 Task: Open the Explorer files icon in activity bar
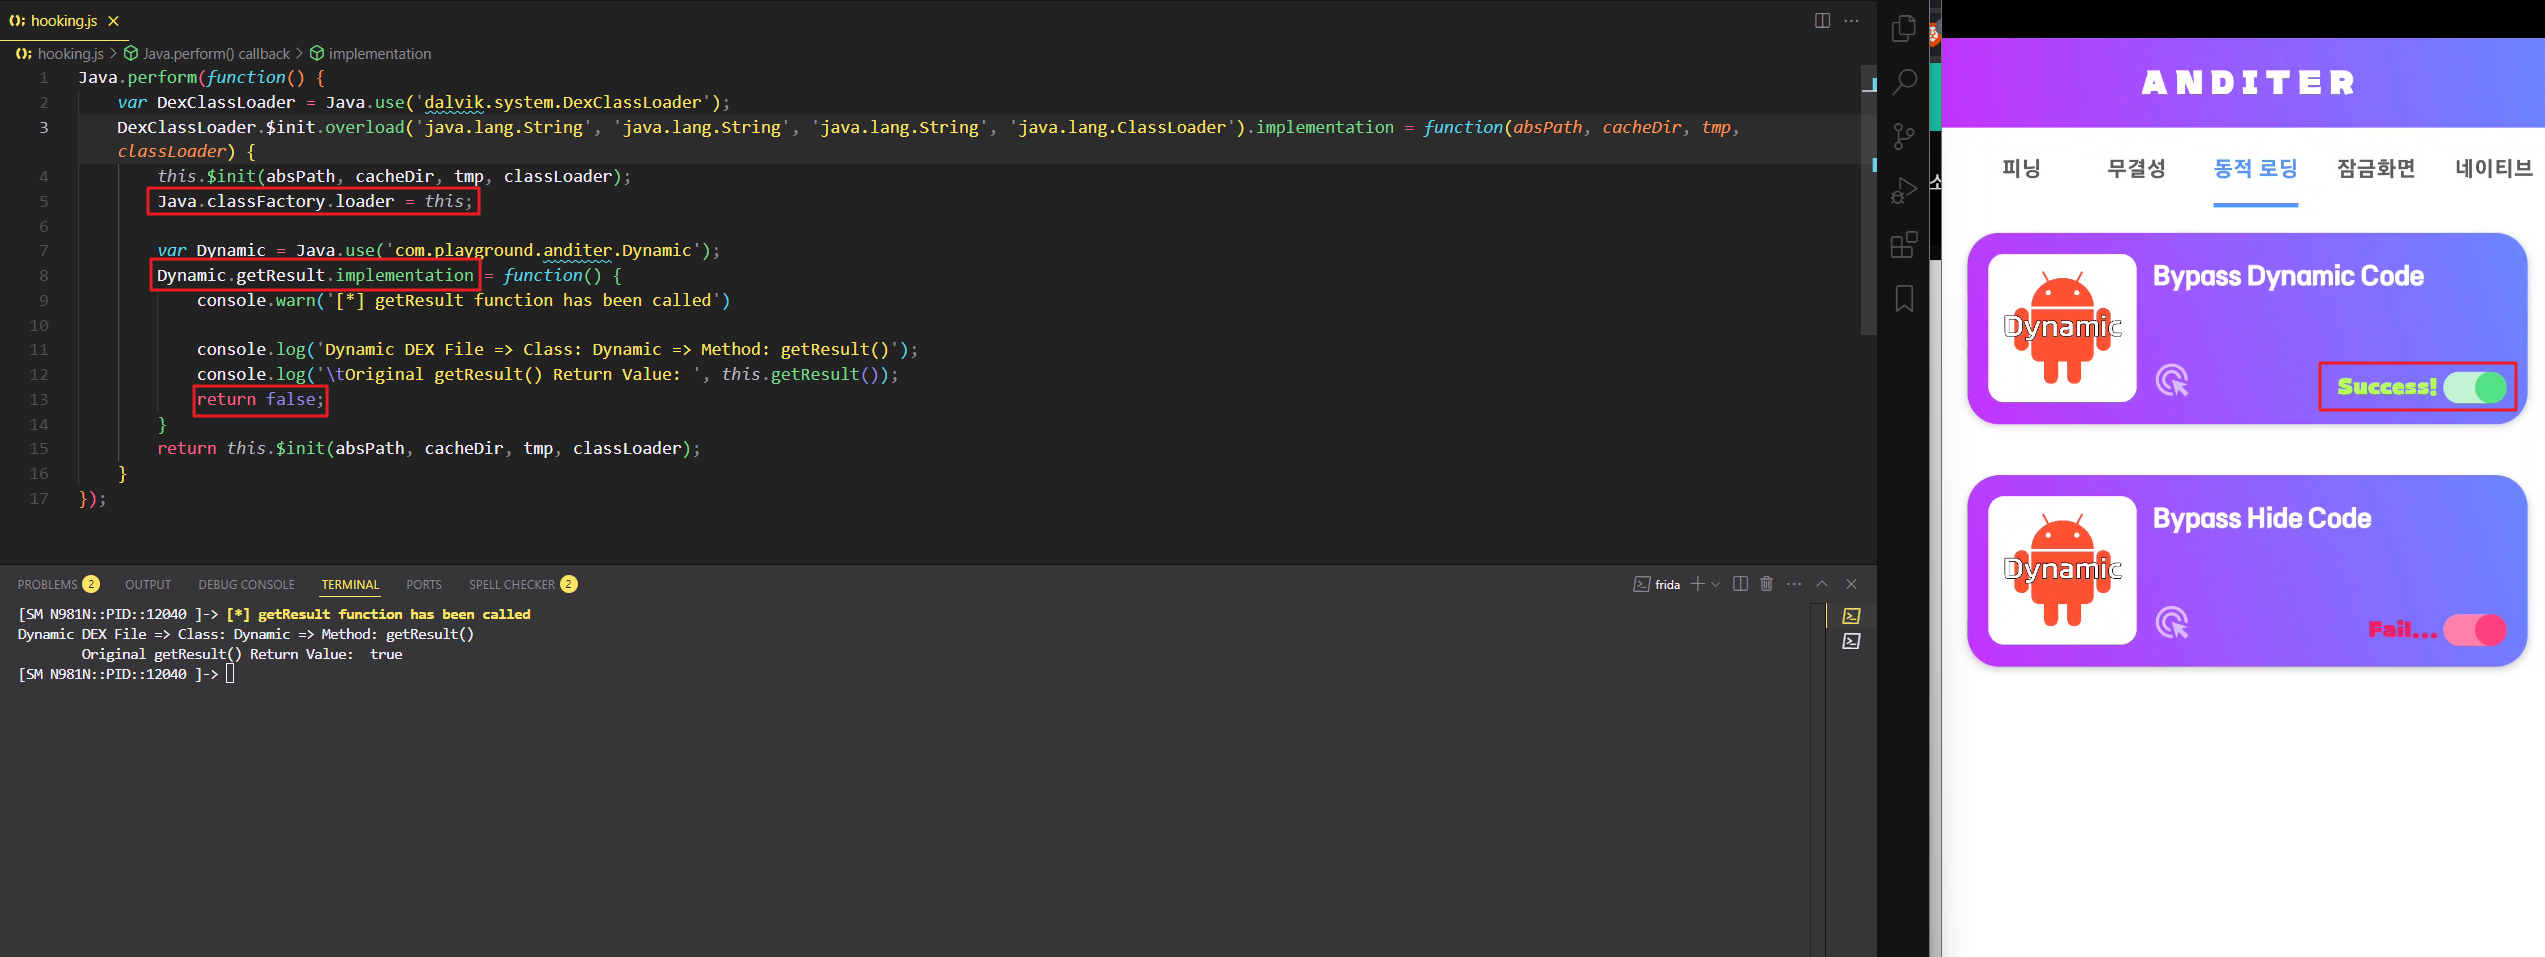click(1904, 28)
